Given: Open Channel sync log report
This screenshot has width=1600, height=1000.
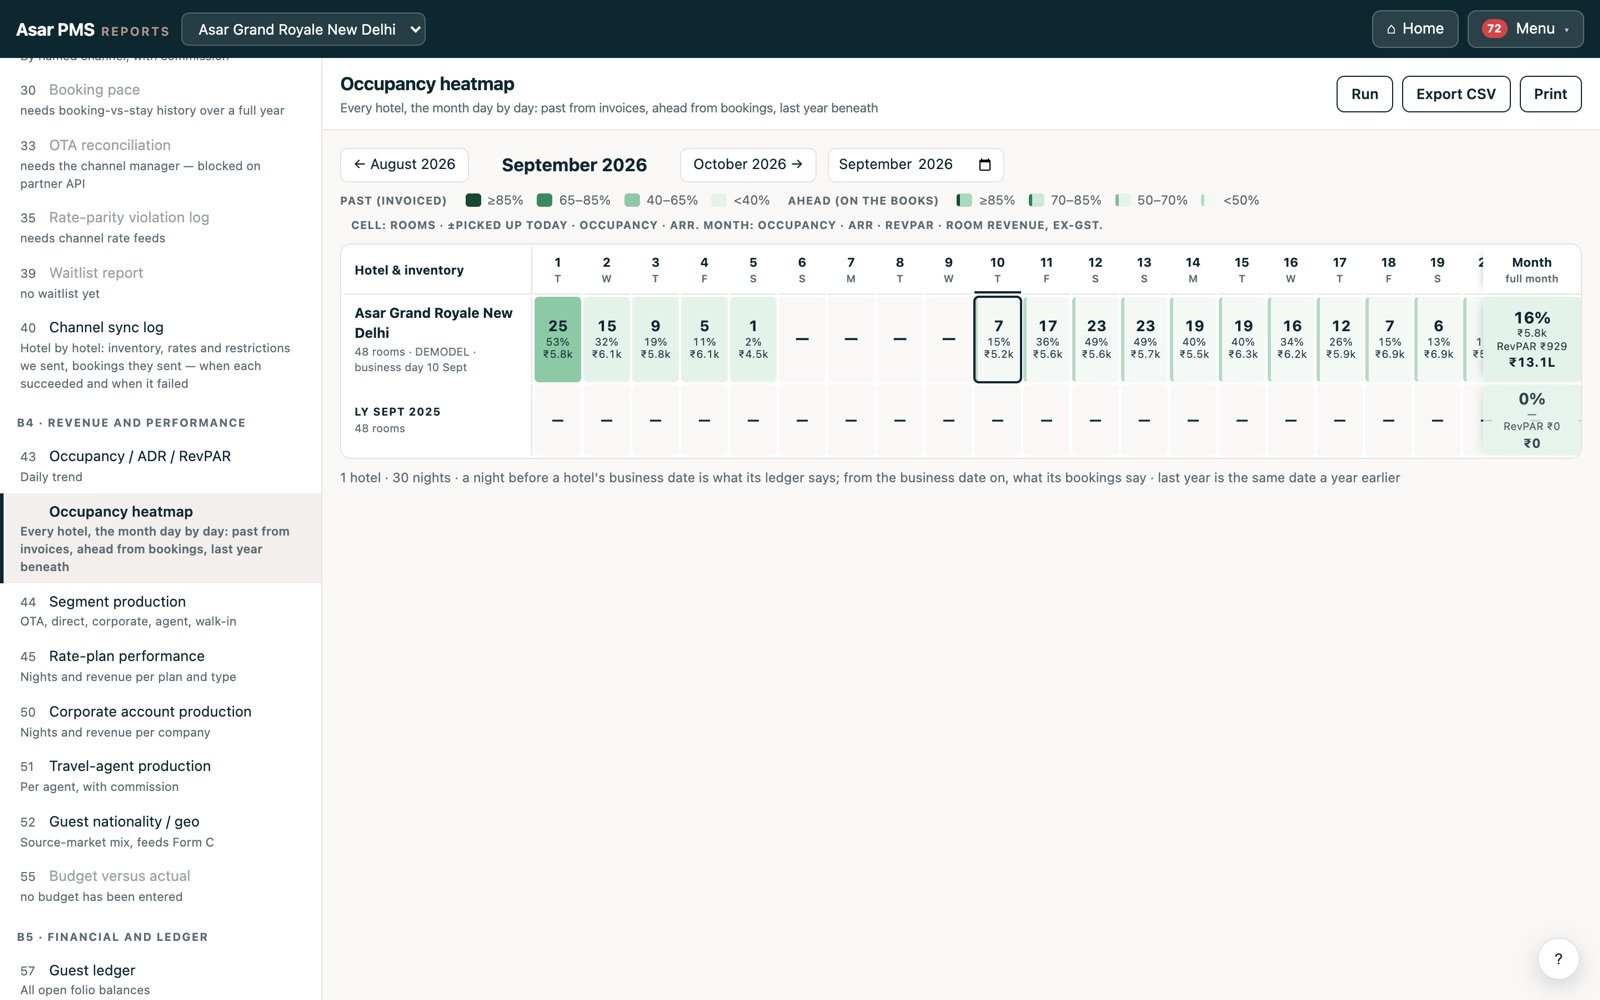Looking at the screenshot, I should pyautogui.click(x=160, y=354).
